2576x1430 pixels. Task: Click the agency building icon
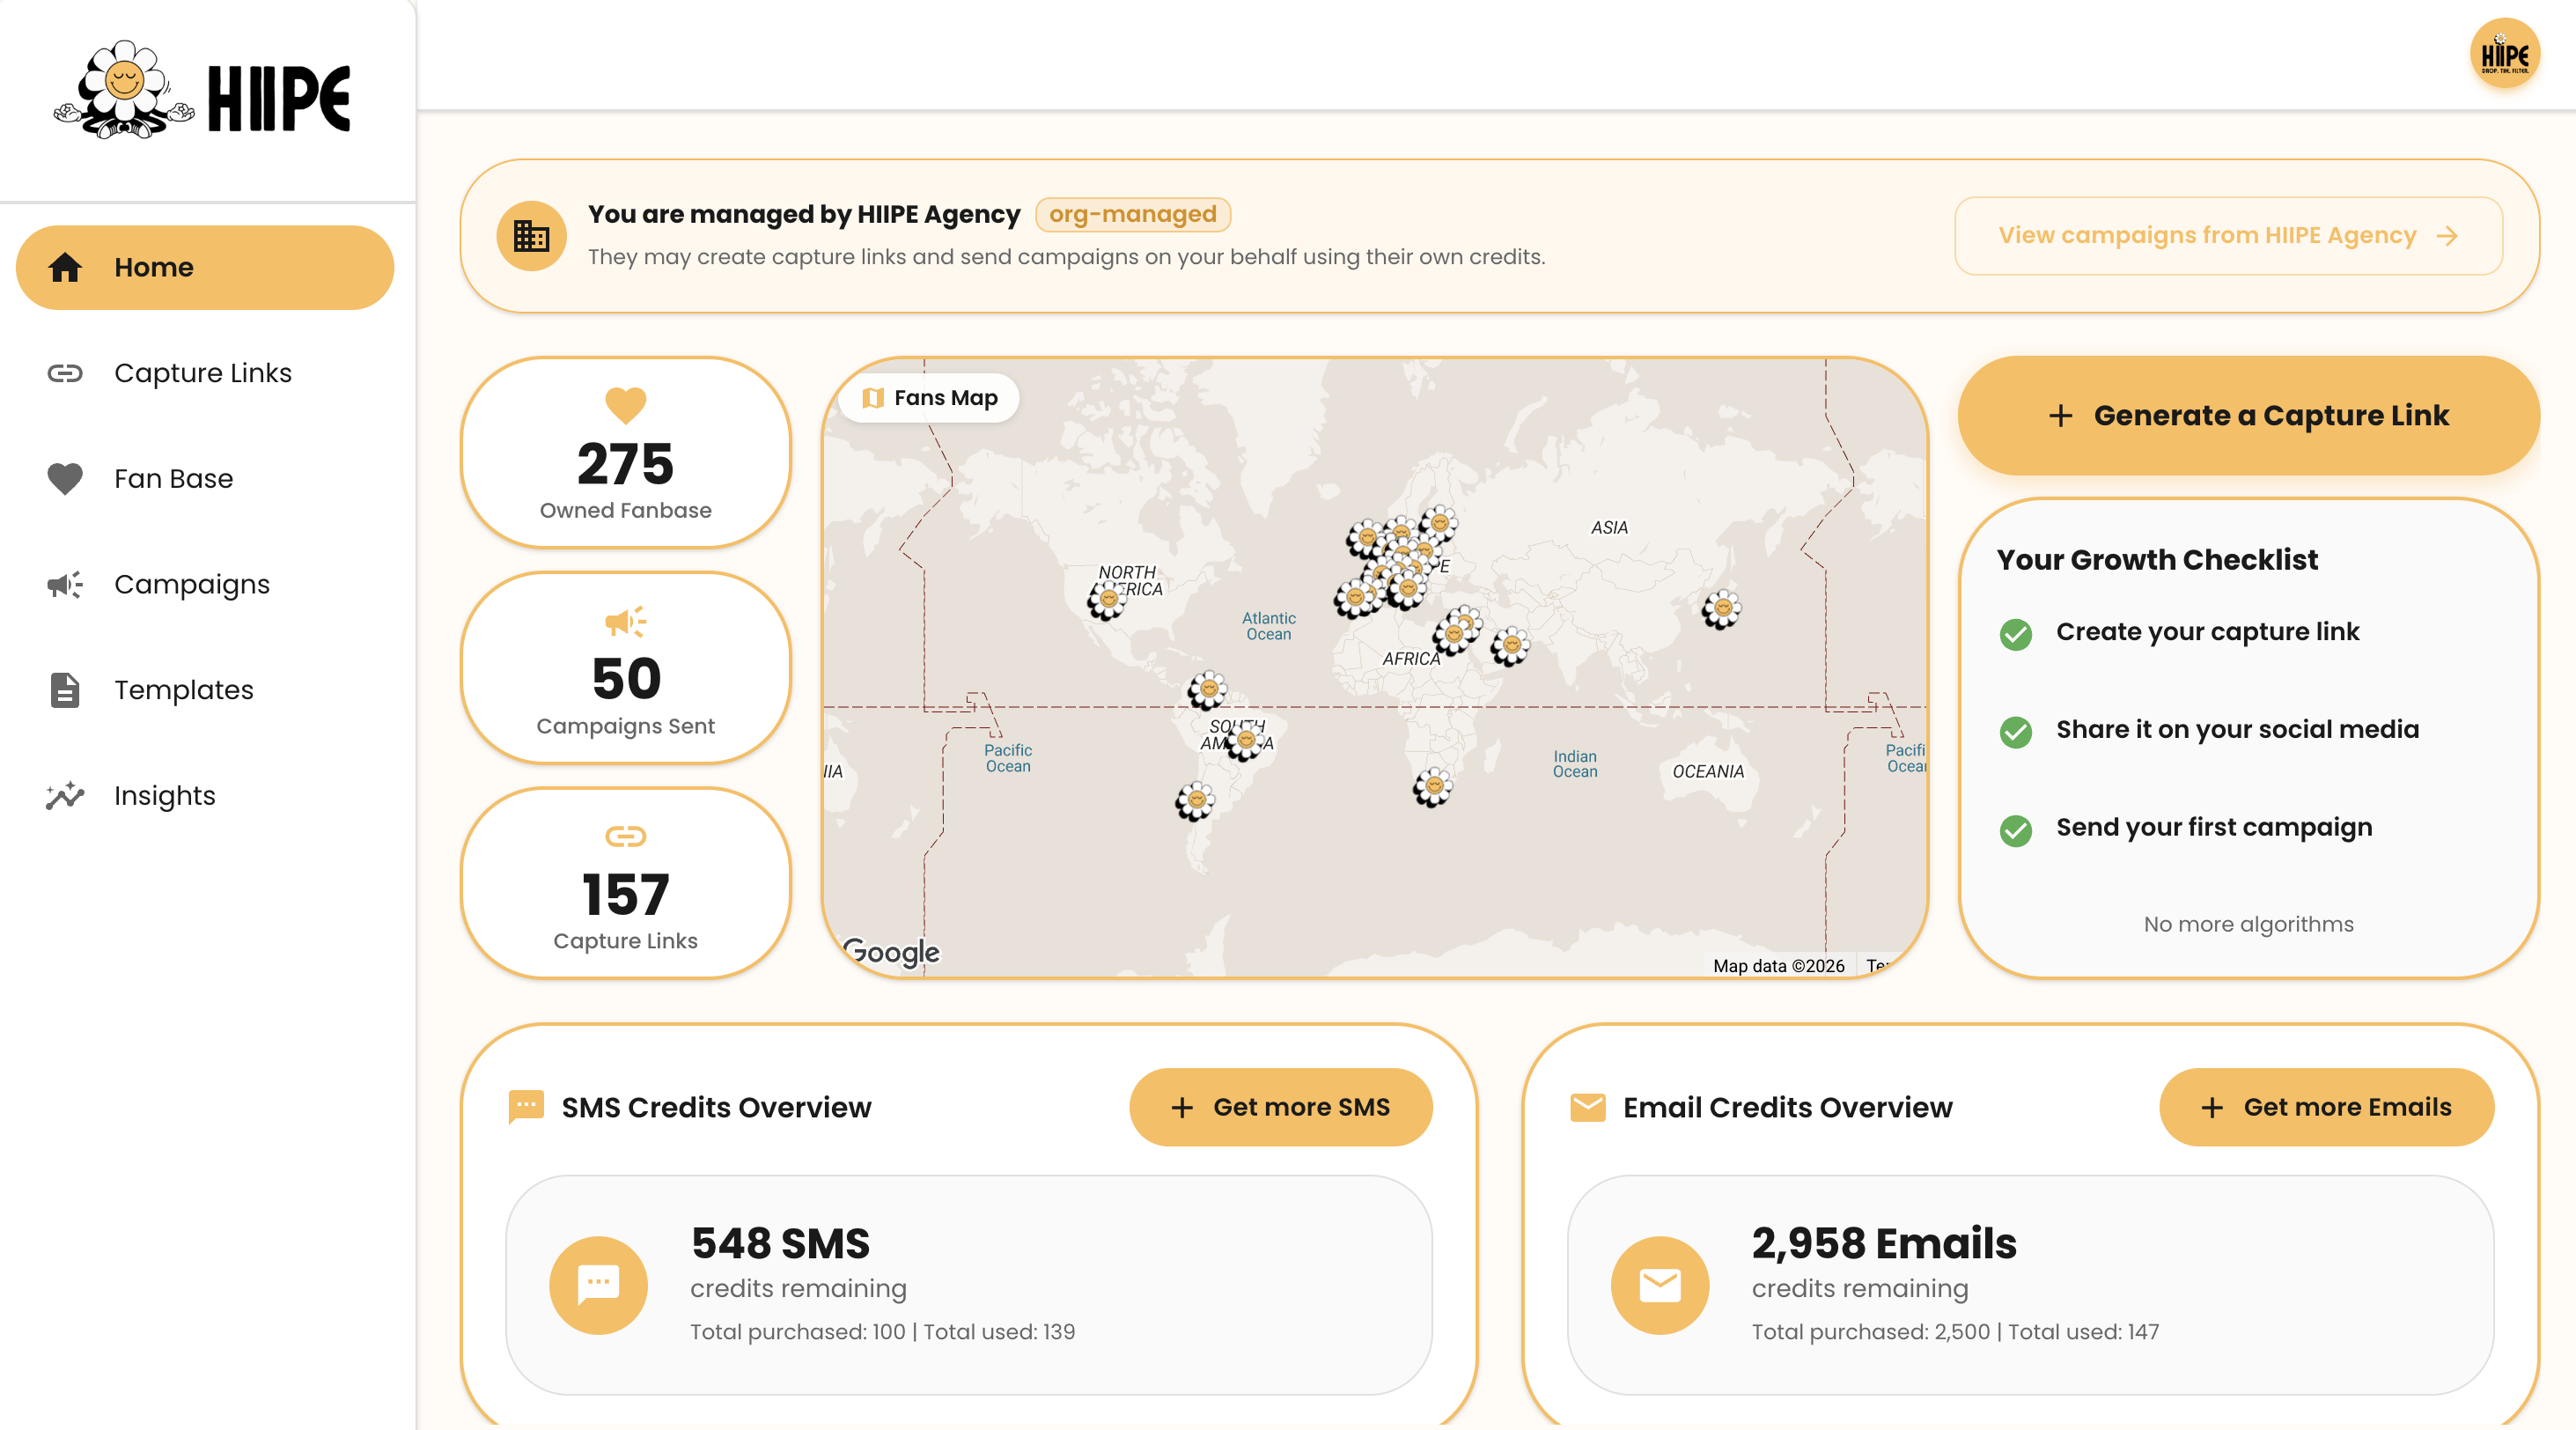531,236
